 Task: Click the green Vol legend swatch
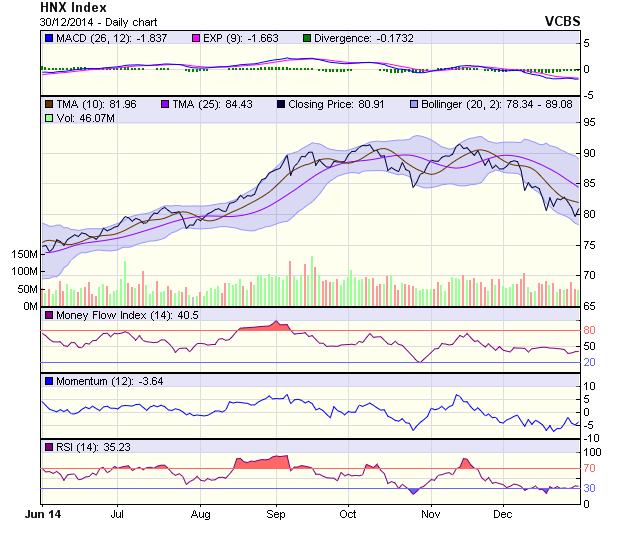tap(49, 117)
